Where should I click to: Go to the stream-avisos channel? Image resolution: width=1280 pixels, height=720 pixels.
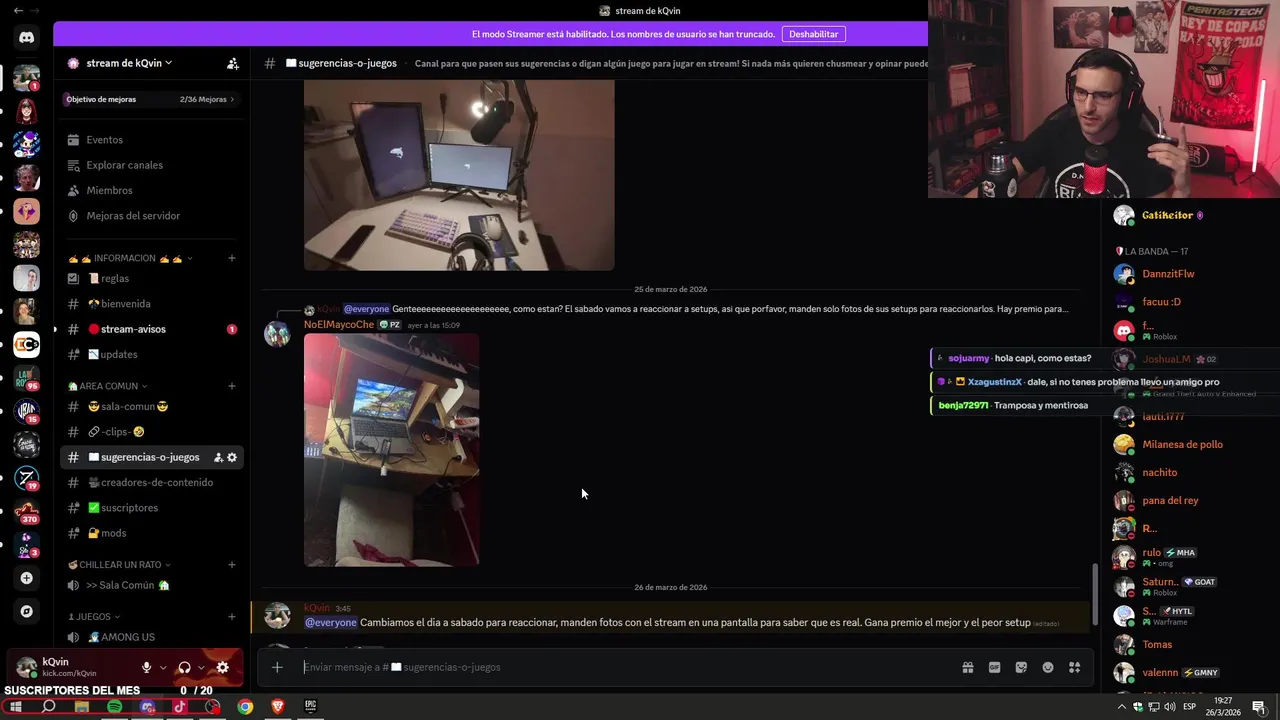coord(151,329)
